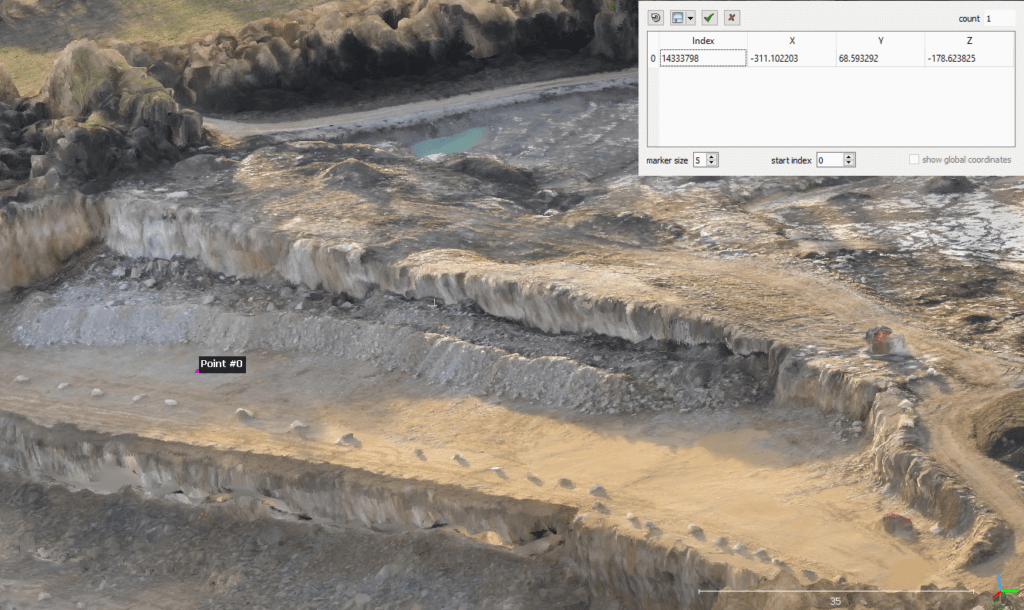Export the picked points list

[676, 16]
